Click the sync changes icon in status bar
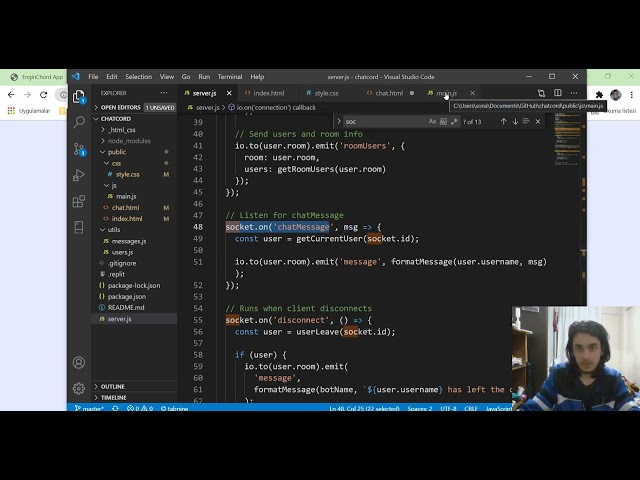640x480 pixels. coord(116,408)
